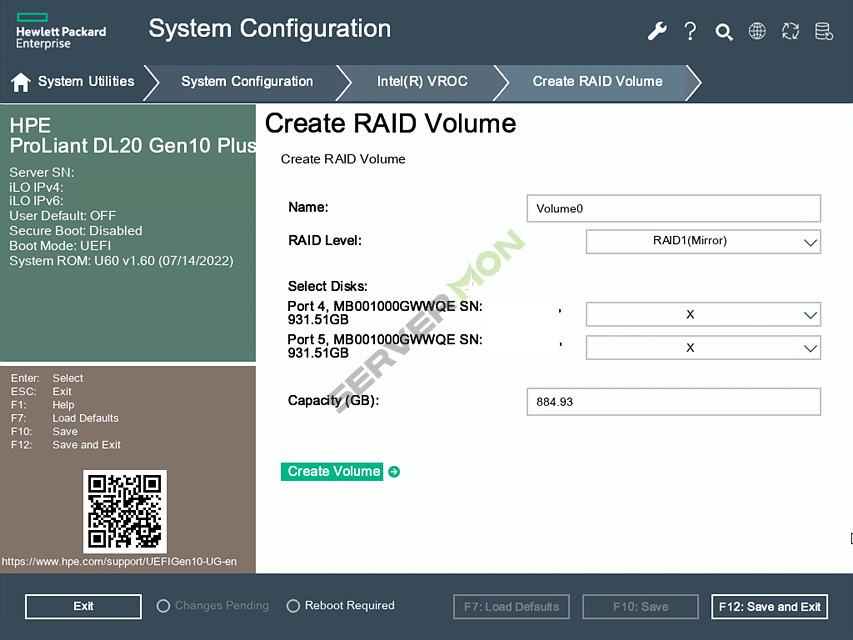Click the Create Volume button
Viewport: 853px width, 640px height.
pos(332,472)
